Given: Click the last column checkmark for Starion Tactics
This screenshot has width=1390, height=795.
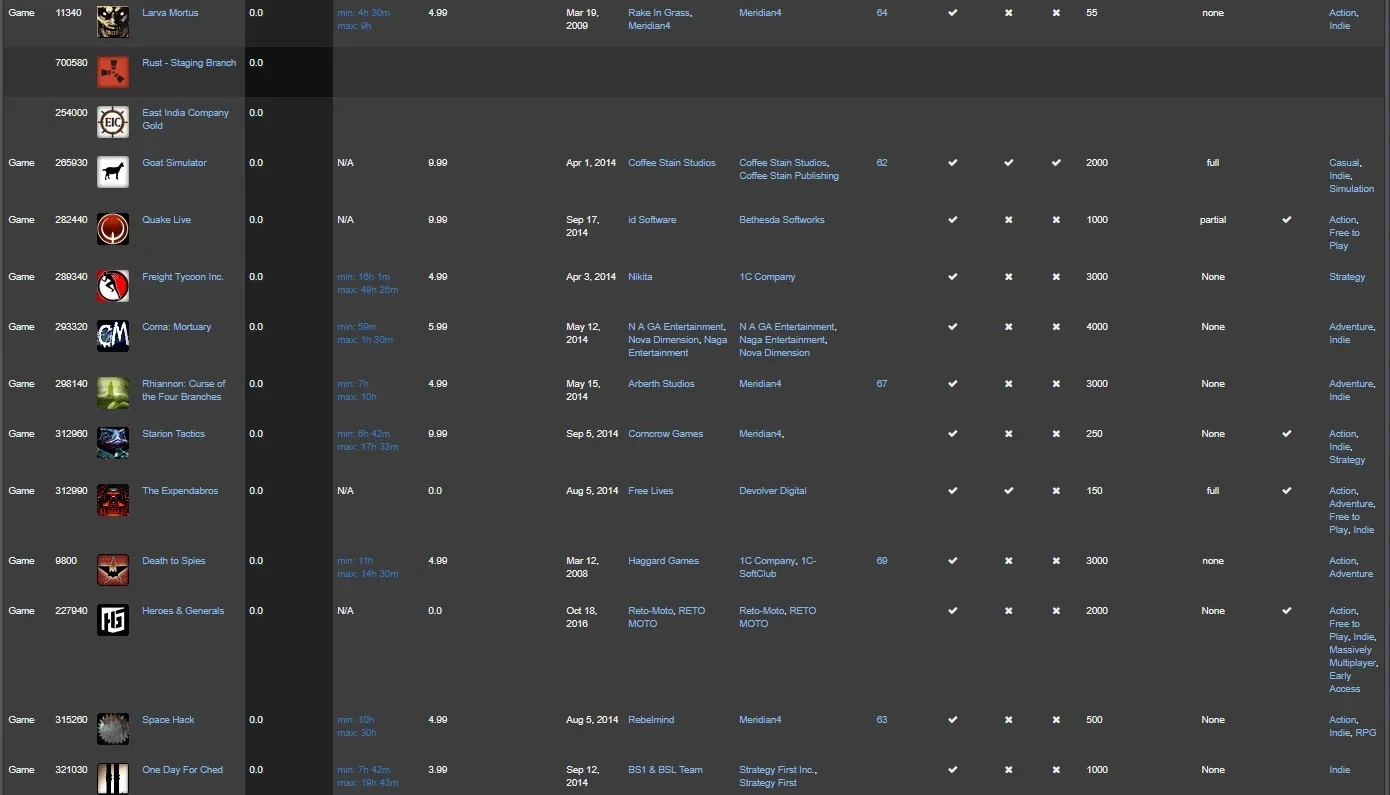Looking at the screenshot, I should click(1287, 434).
